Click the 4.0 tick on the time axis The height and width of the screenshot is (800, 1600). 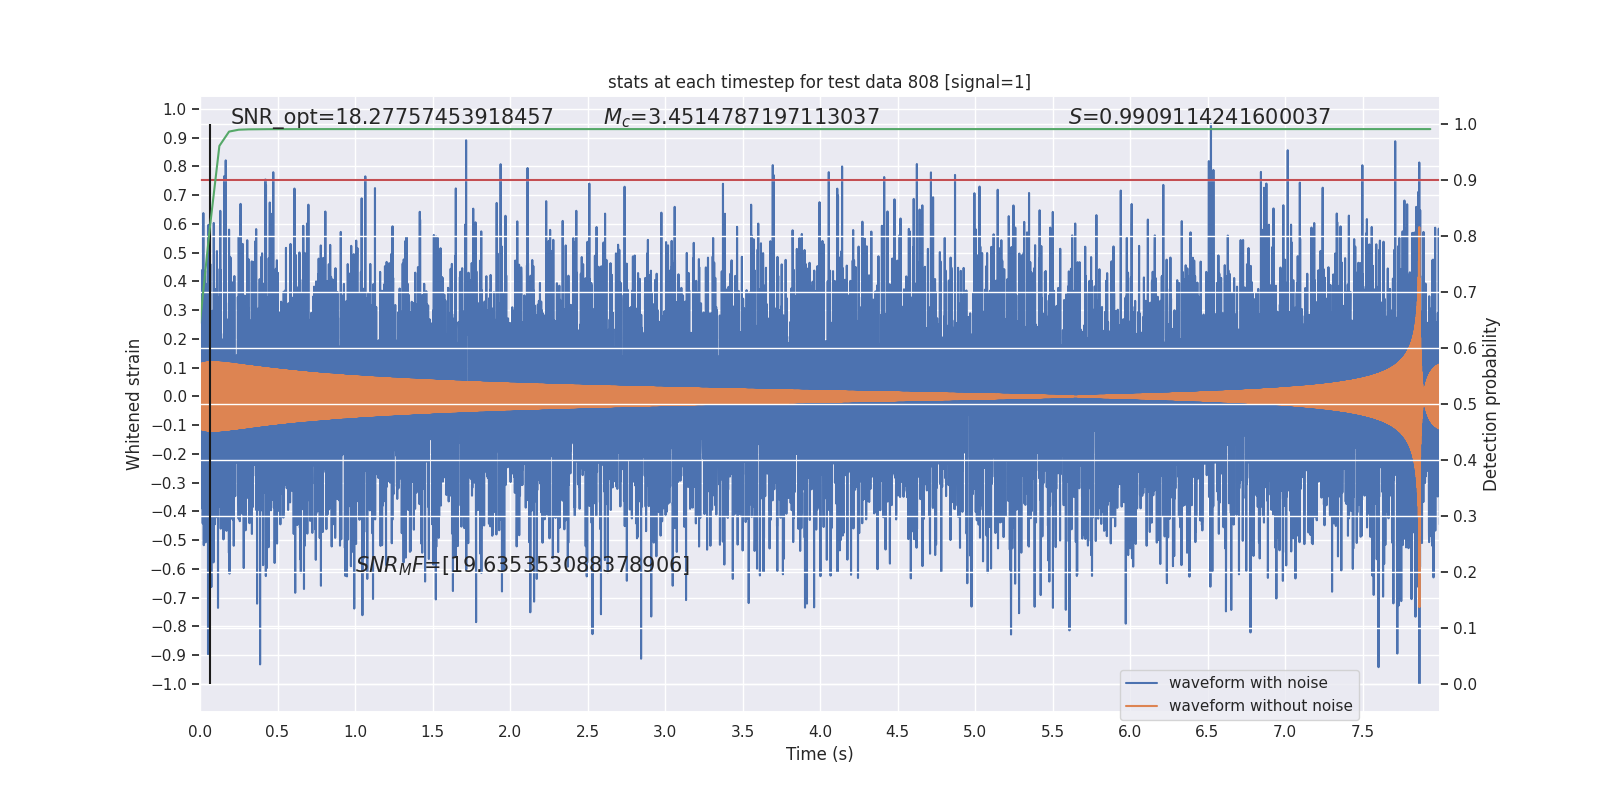(820, 732)
